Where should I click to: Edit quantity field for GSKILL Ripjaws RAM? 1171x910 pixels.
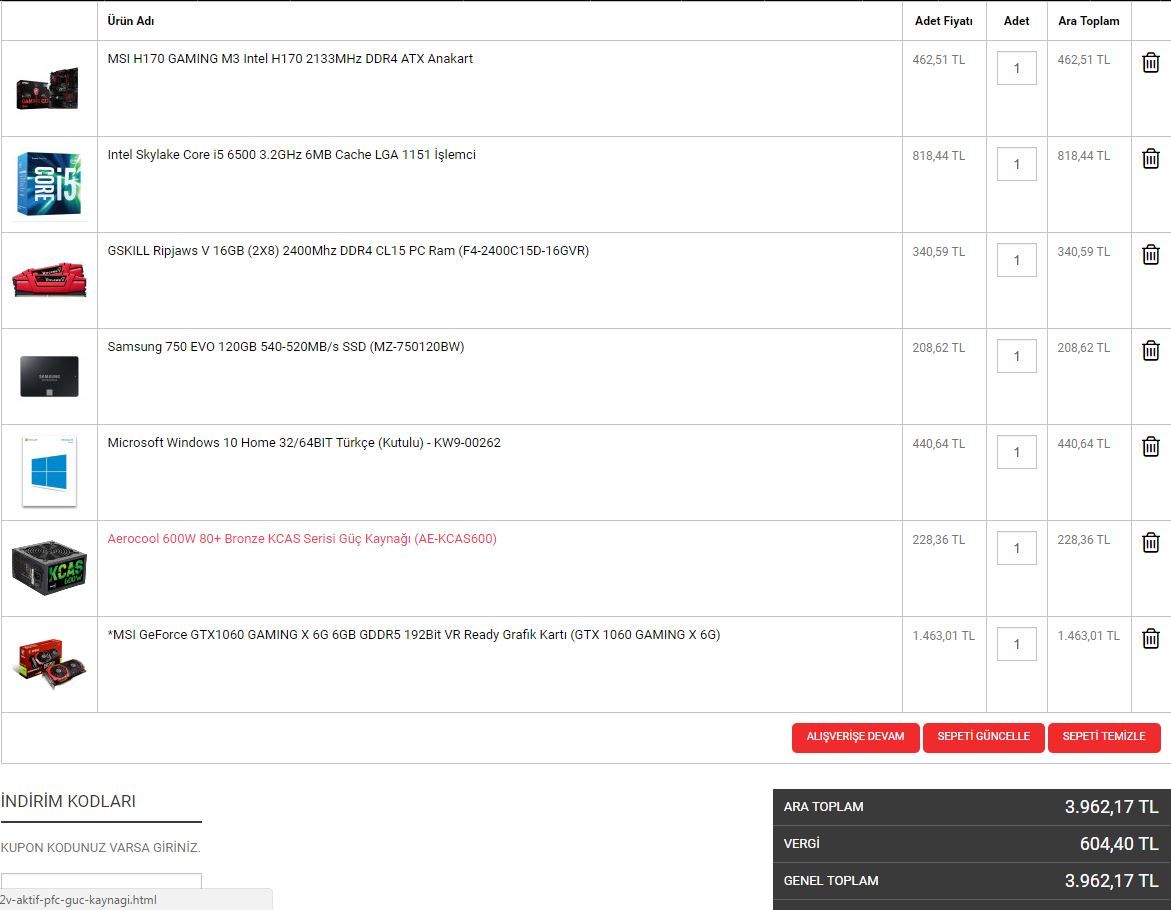(x=1016, y=260)
